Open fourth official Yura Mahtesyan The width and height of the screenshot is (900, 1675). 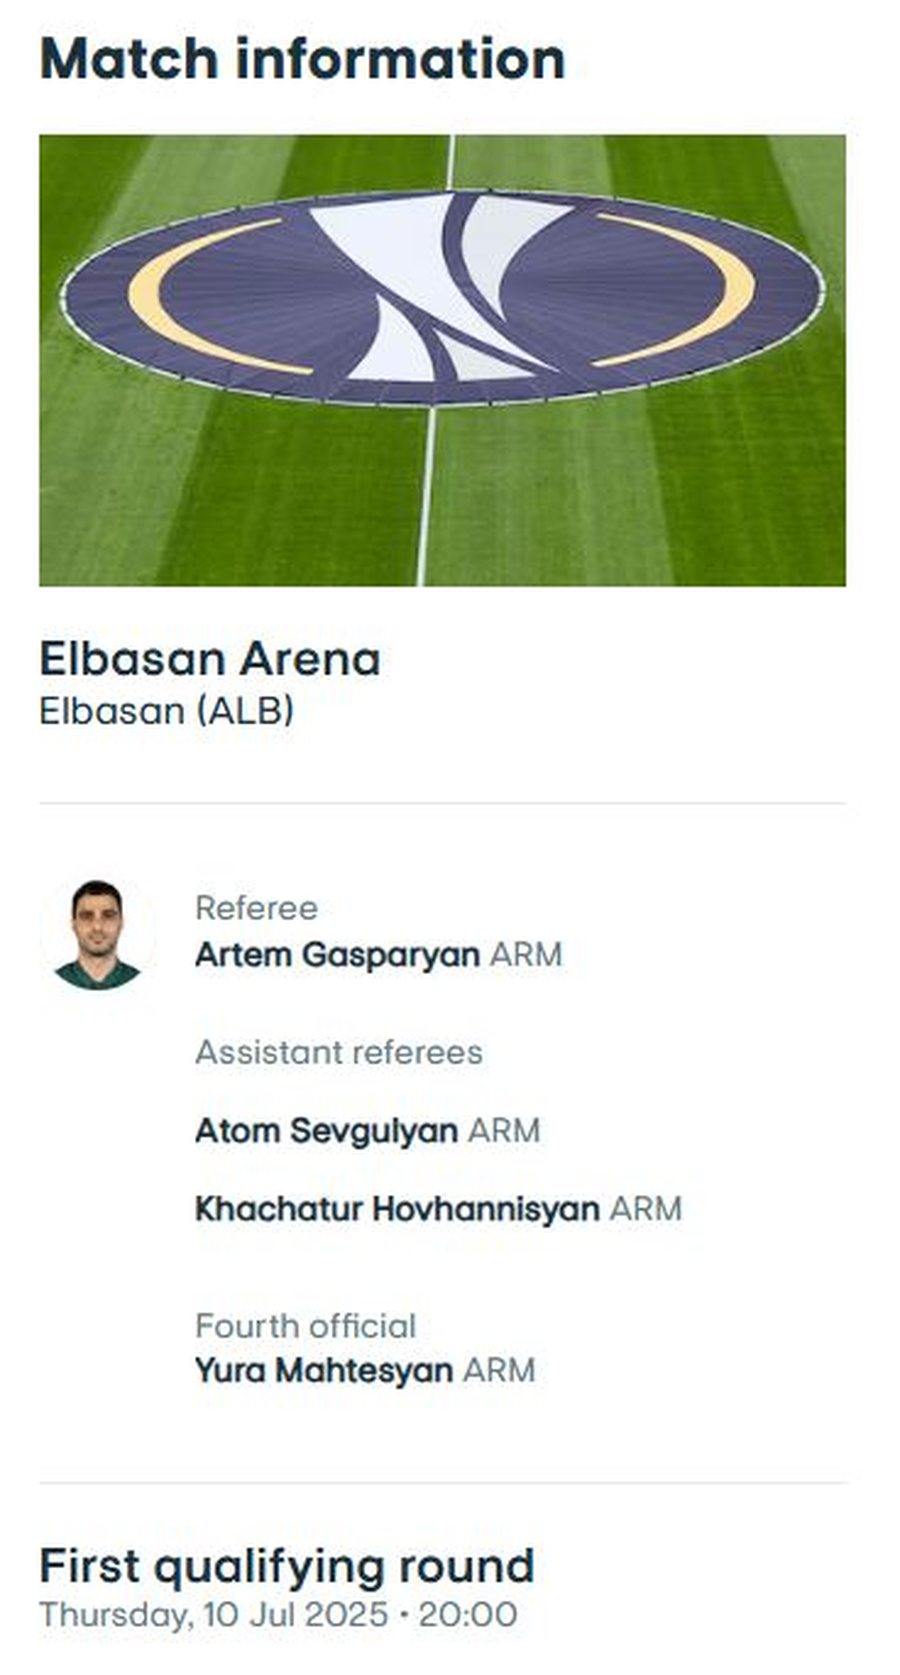[x=324, y=1370]
